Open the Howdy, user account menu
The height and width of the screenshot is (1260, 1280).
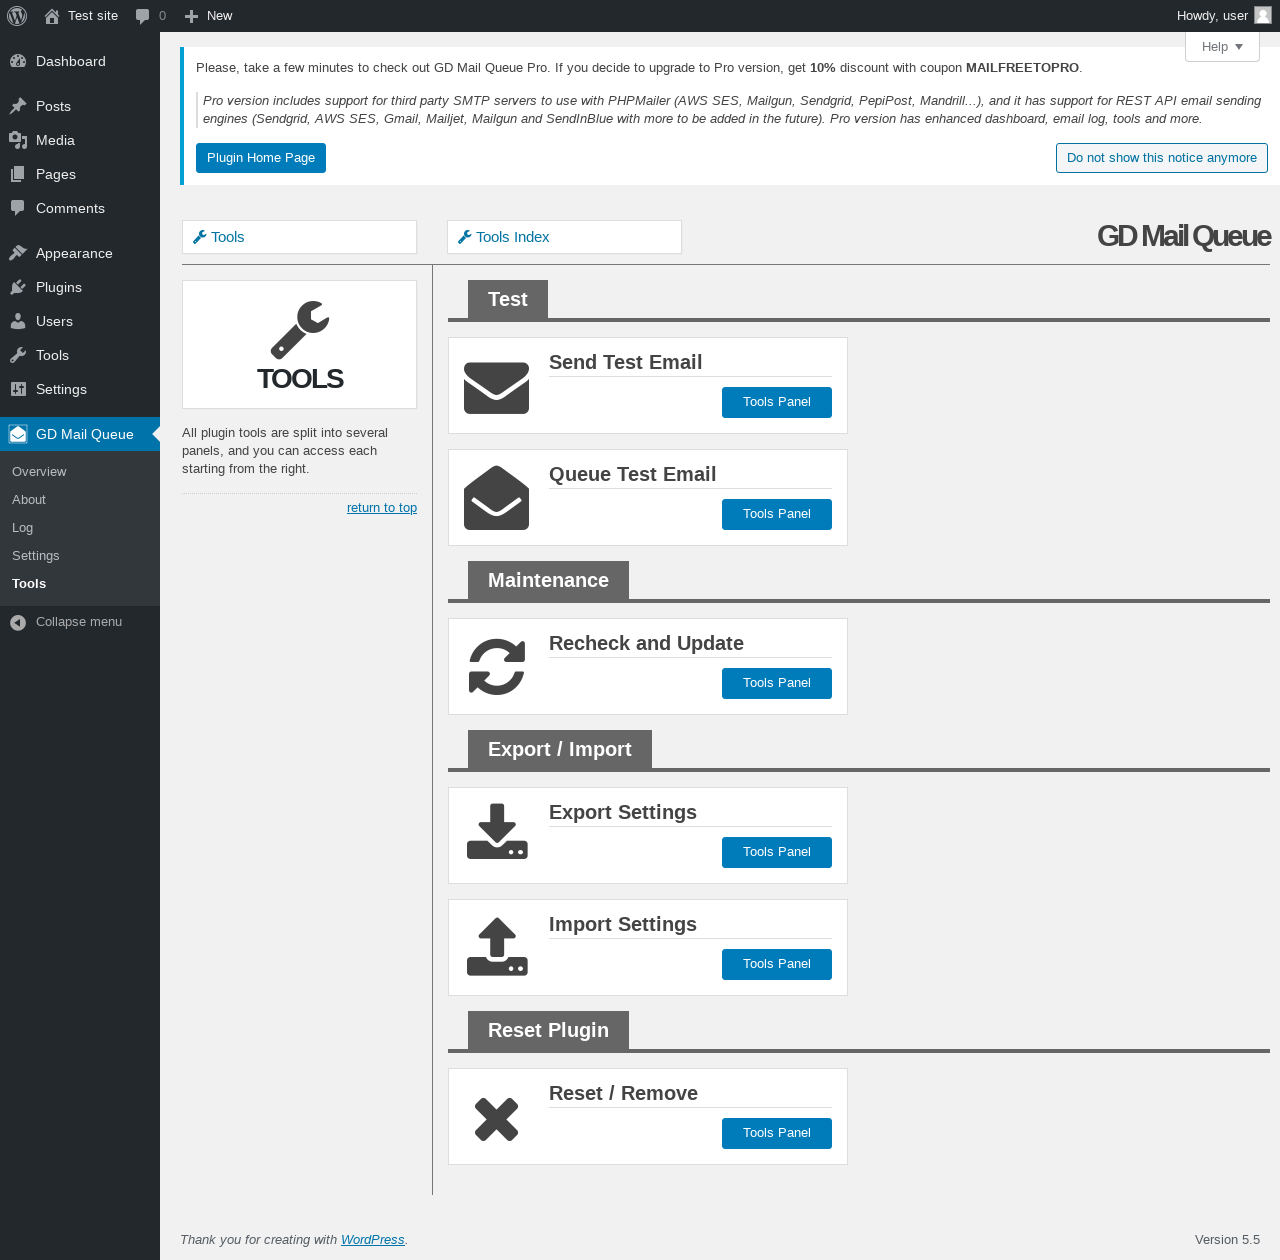tap(1223, 16)
